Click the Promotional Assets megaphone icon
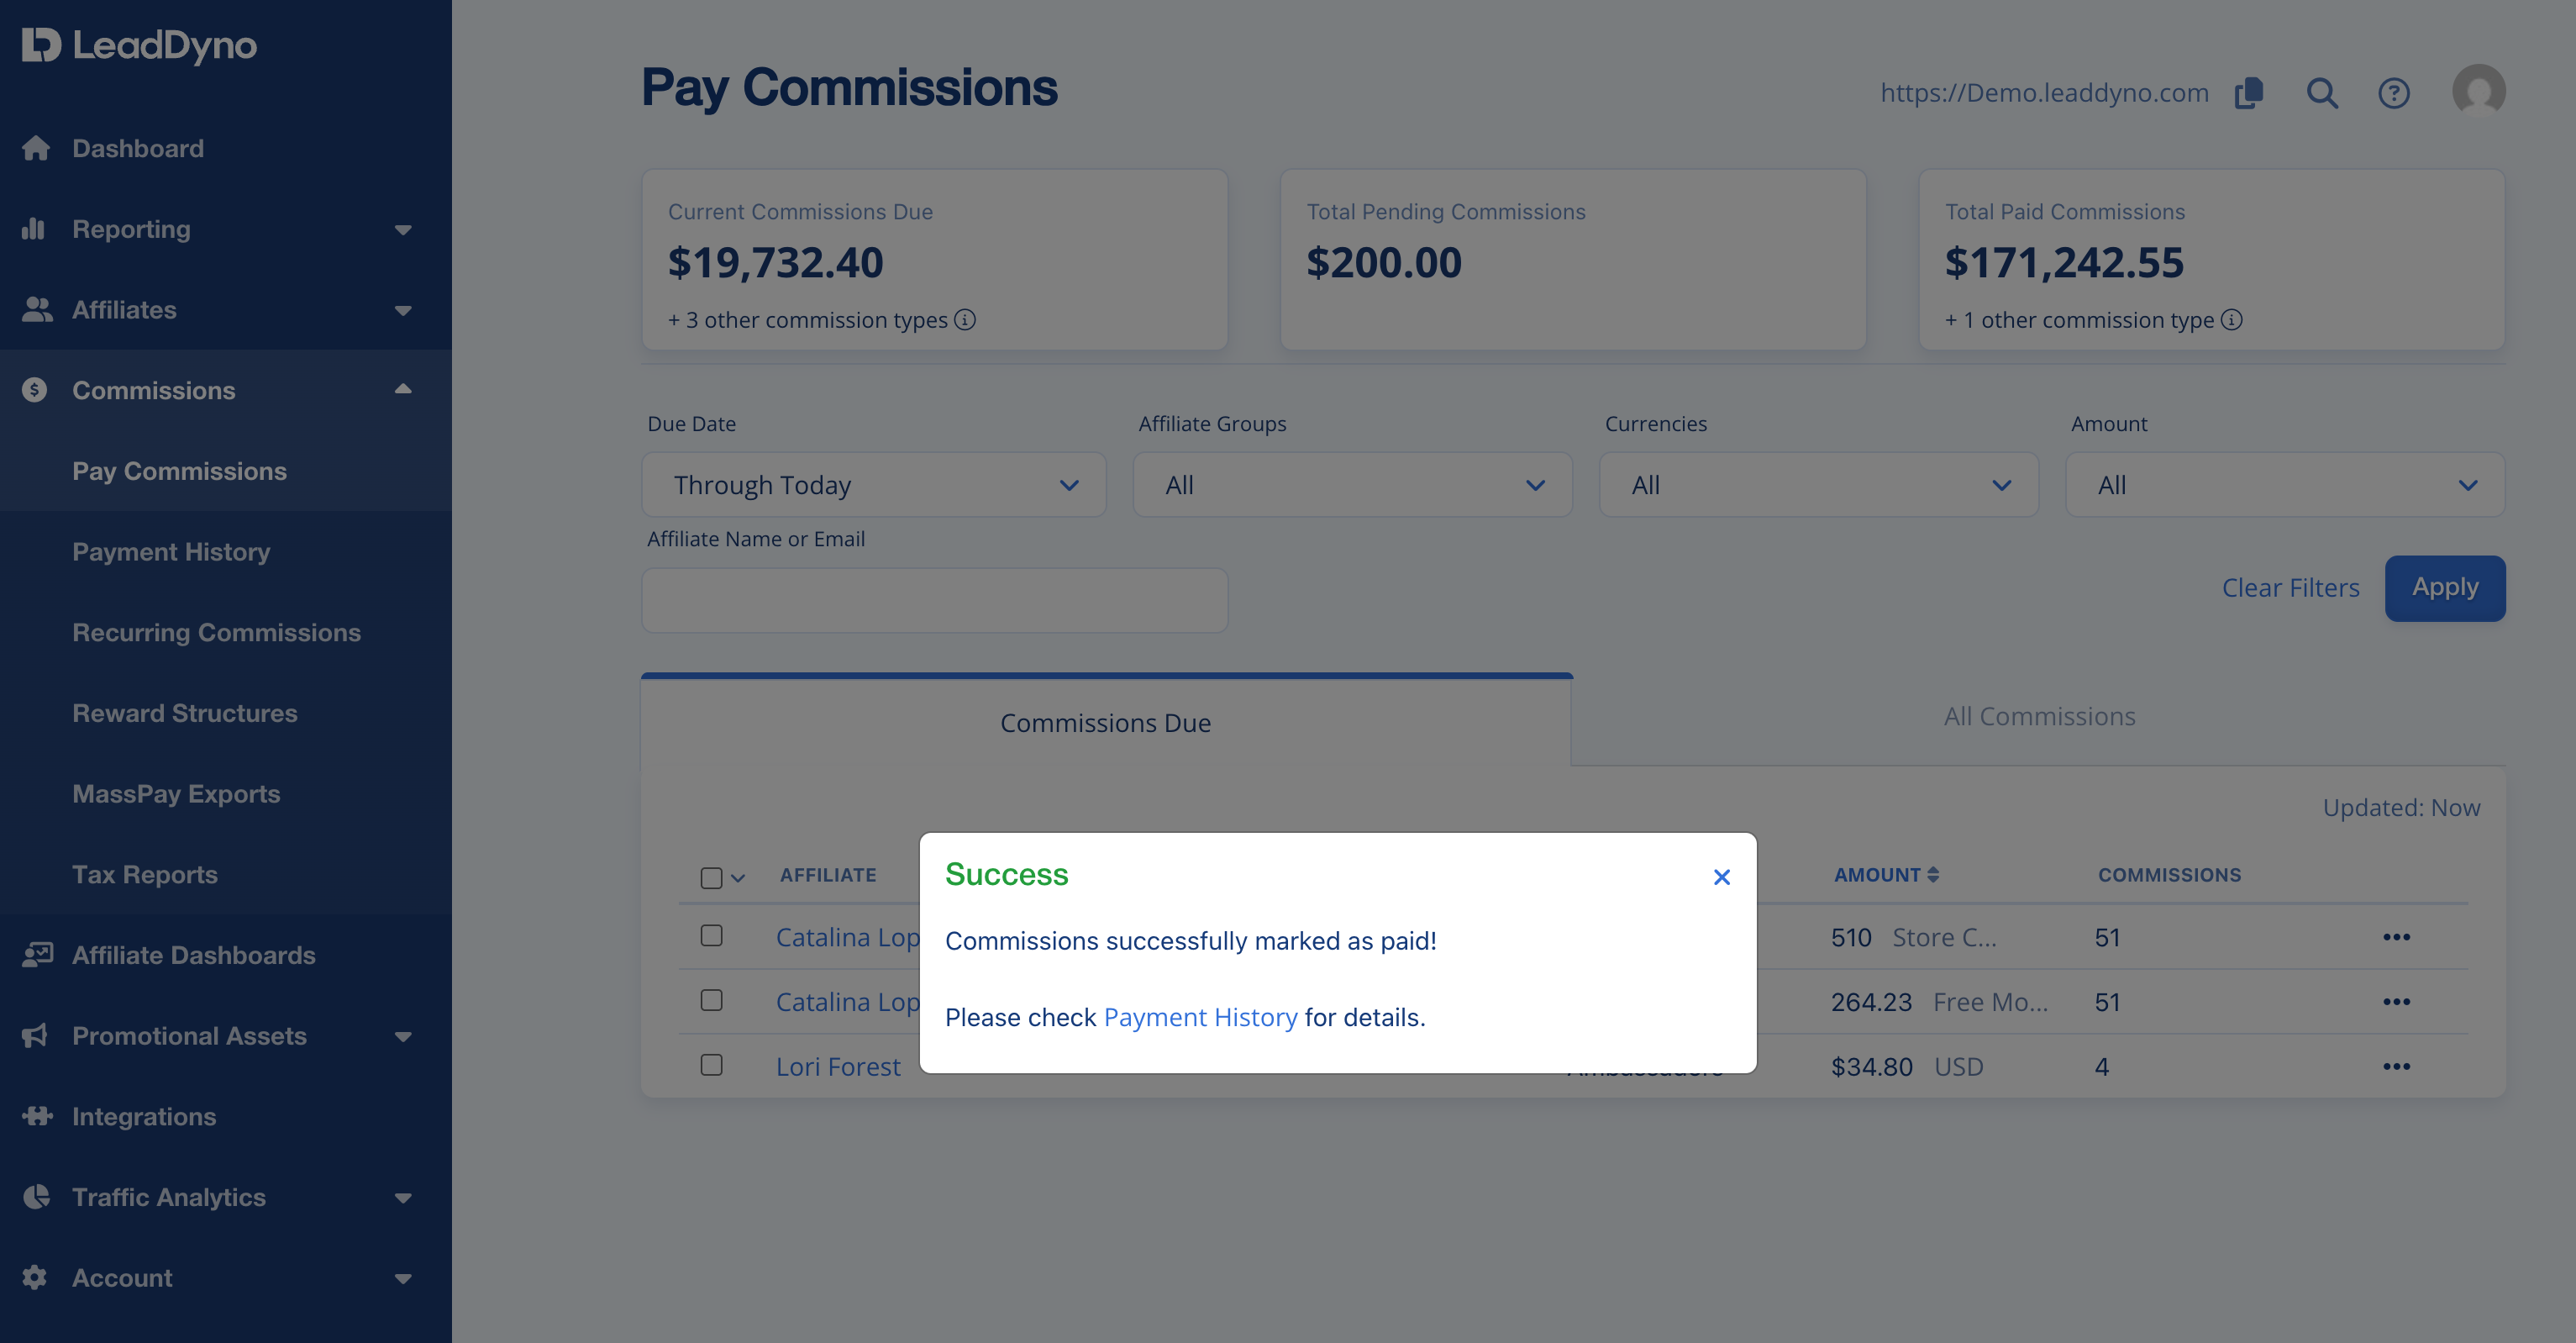2576x1343 pixels. coord(35,1036)
